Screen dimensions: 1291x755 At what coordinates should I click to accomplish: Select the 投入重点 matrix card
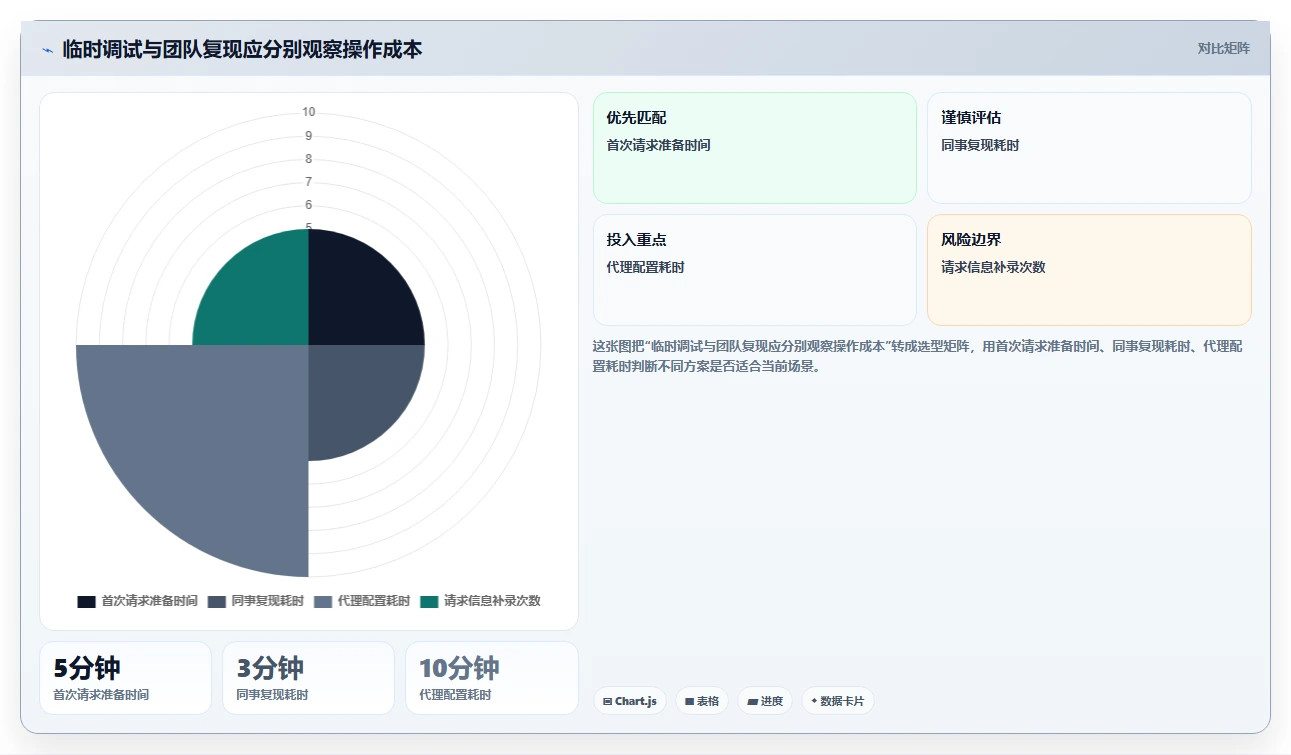point(755,270)
